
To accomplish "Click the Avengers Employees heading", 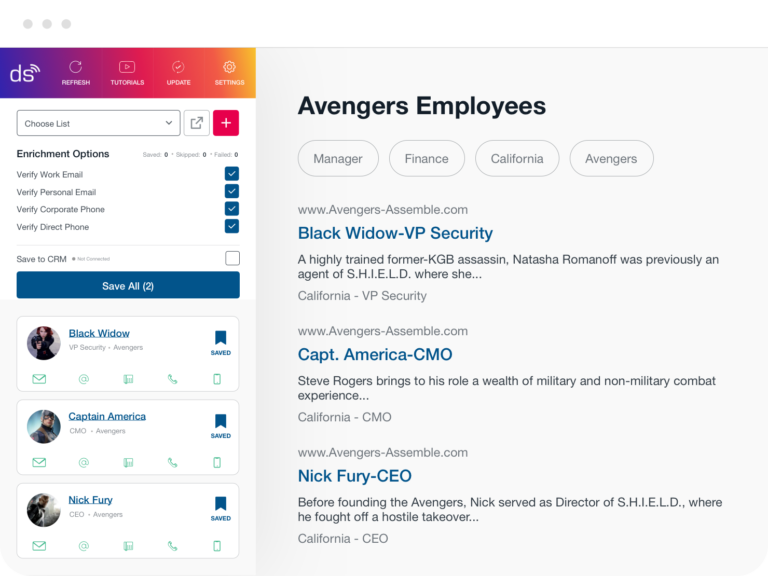I will pos(422,106).
